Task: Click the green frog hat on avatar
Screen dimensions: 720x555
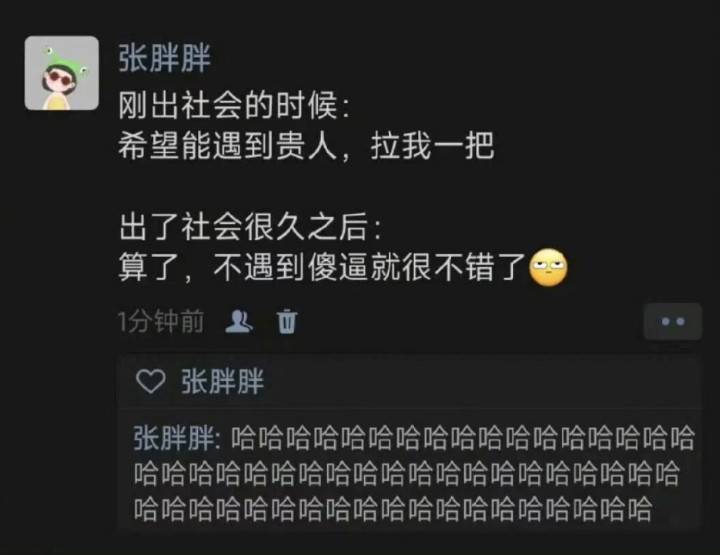Action: point(63,60)
